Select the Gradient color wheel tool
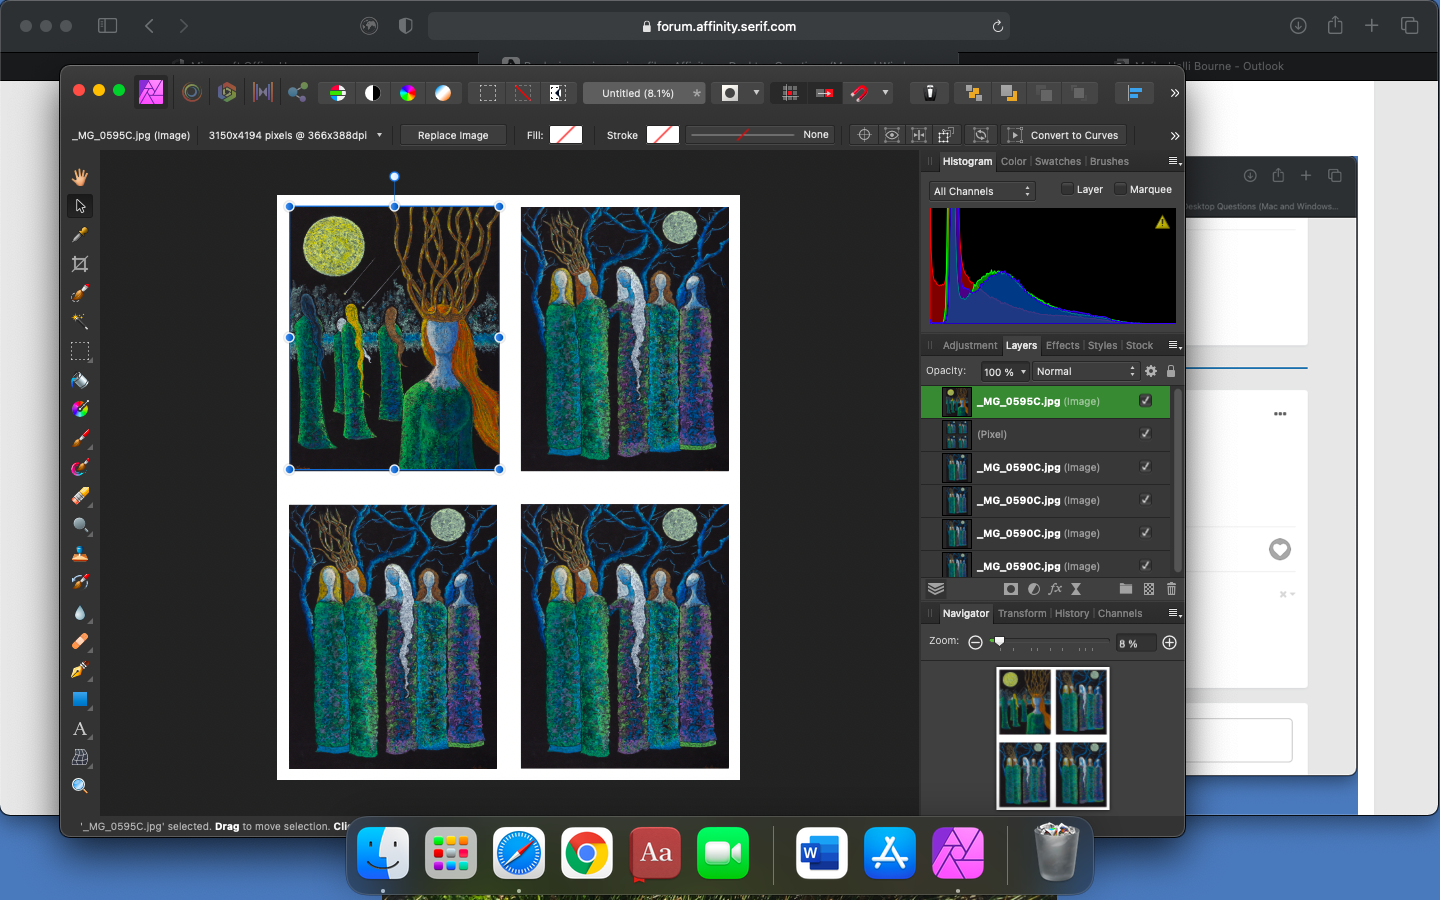Screen dimensions: 1440x900 80,409
